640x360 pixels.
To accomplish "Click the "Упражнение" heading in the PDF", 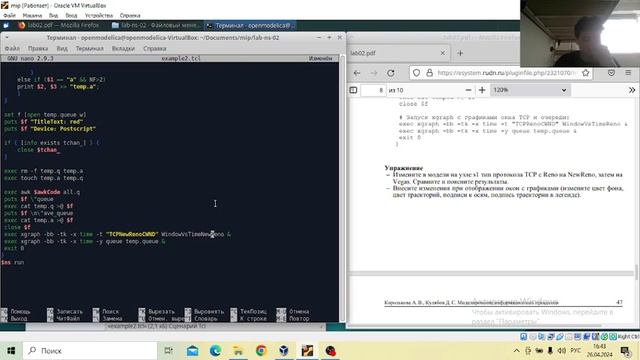I will 404,168.
